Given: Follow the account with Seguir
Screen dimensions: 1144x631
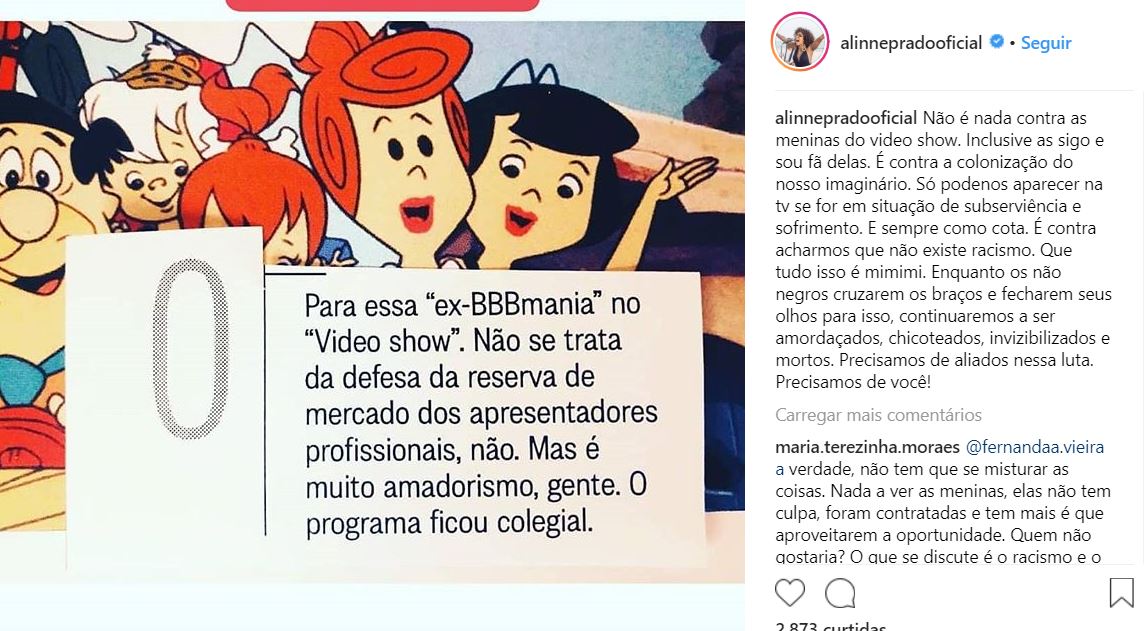Looking at the screenshot, I should point(1046,43).
